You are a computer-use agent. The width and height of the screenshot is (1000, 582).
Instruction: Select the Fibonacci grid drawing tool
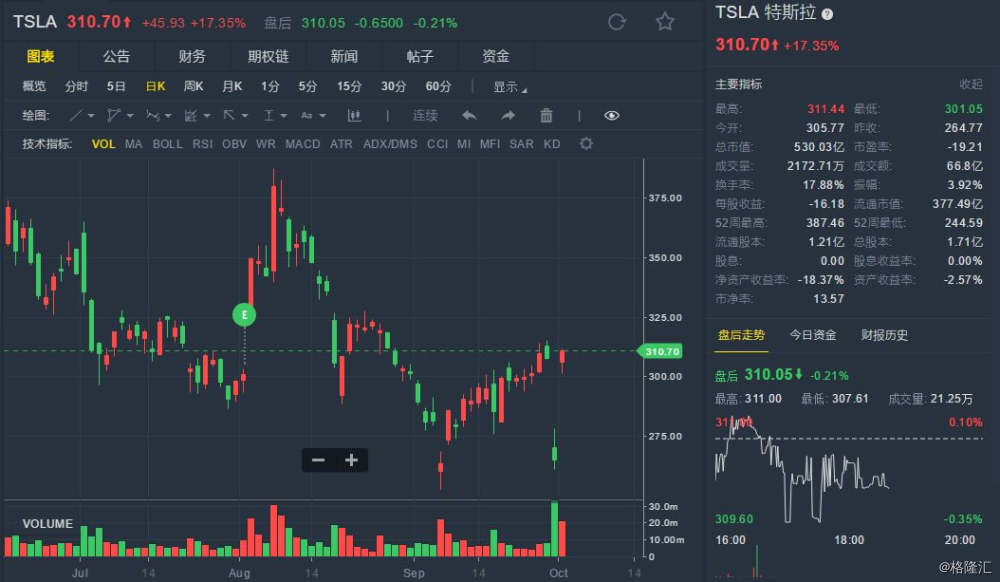click(190, 115)
